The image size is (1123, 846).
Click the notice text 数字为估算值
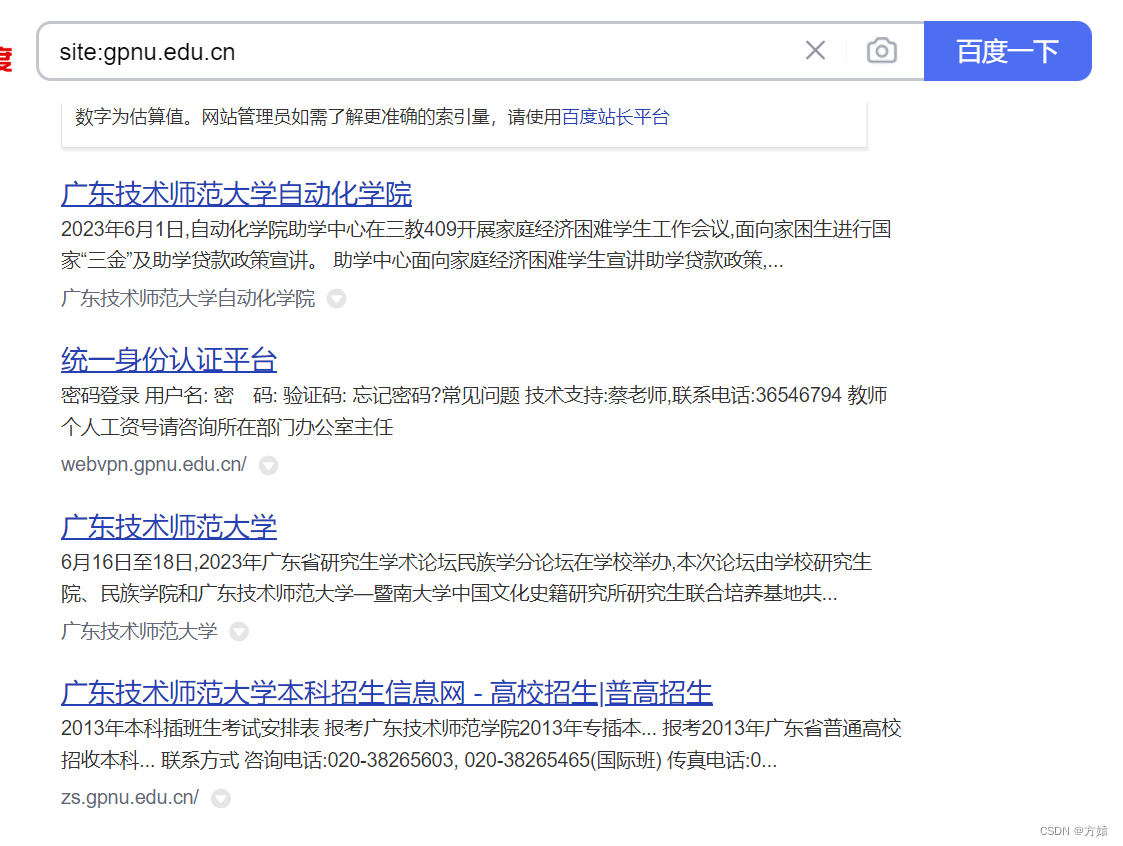(x=372, y=117)
